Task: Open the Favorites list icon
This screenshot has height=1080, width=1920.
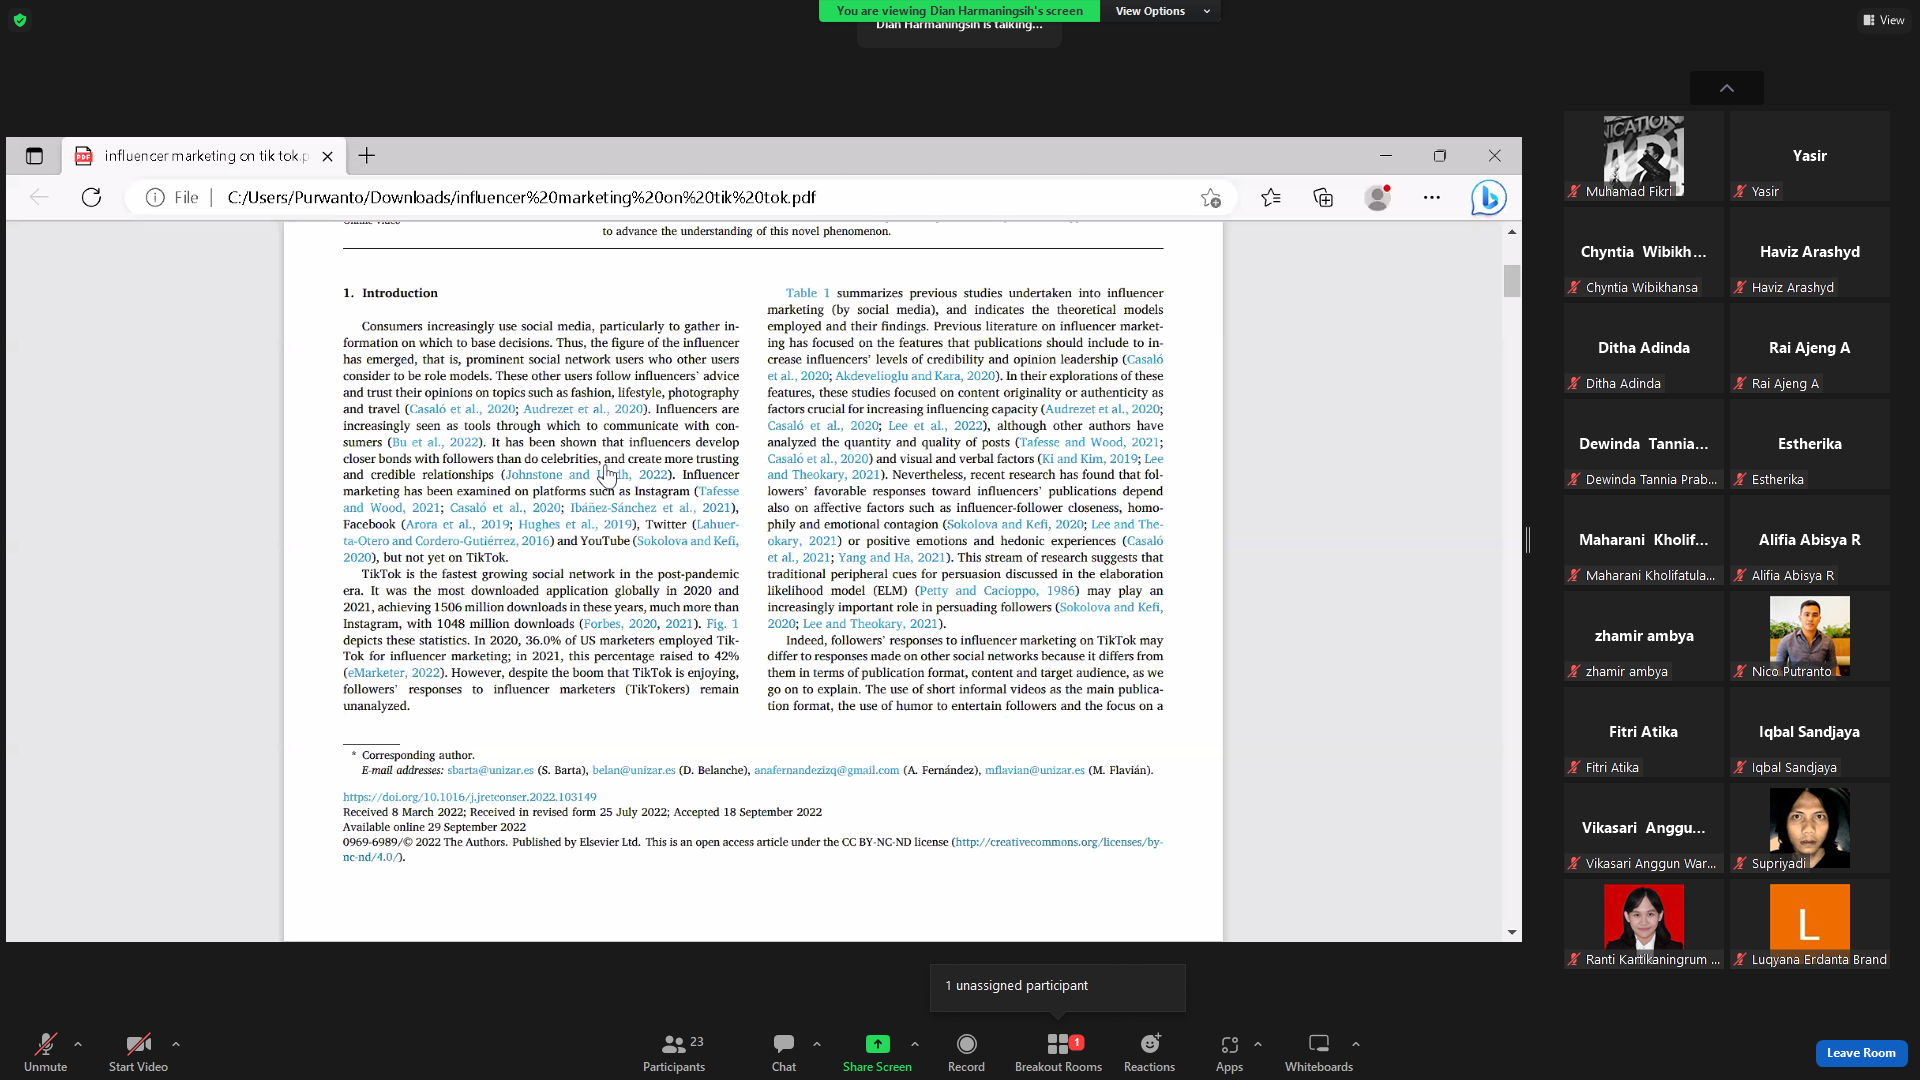Action: tap(1271, 197)
